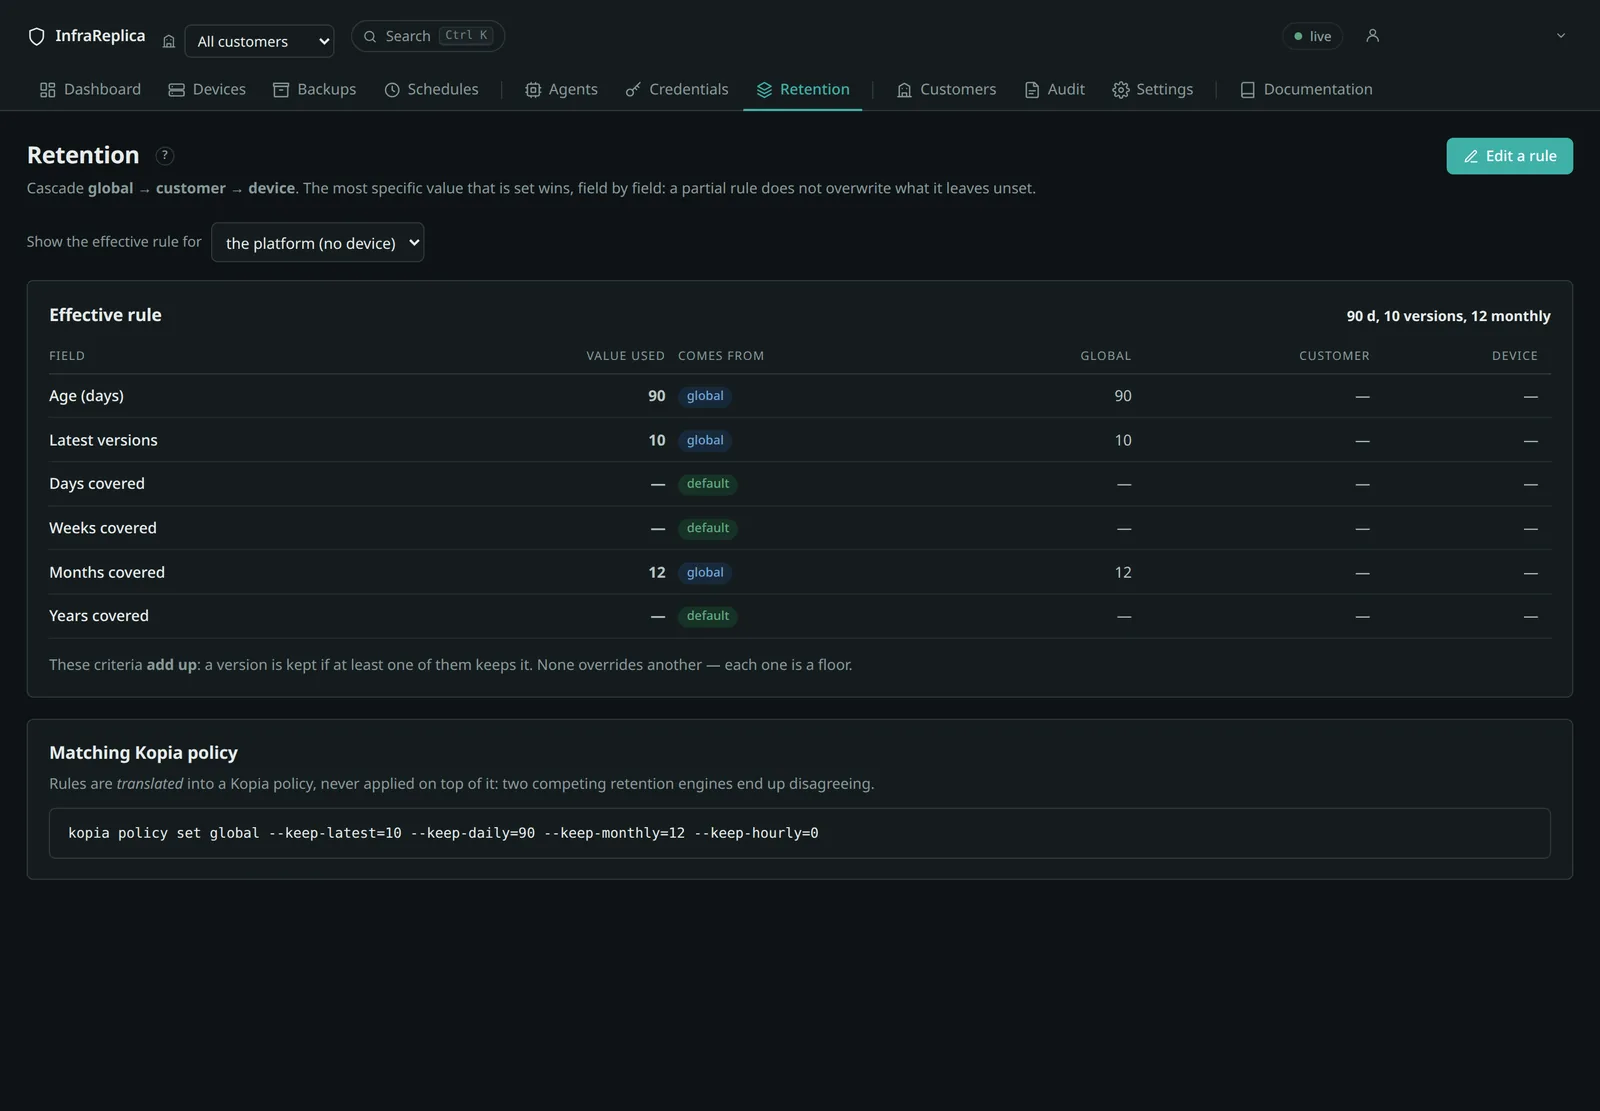Click the COMES FROM column header
The image size is (1600, 1111).
[721, 356]
